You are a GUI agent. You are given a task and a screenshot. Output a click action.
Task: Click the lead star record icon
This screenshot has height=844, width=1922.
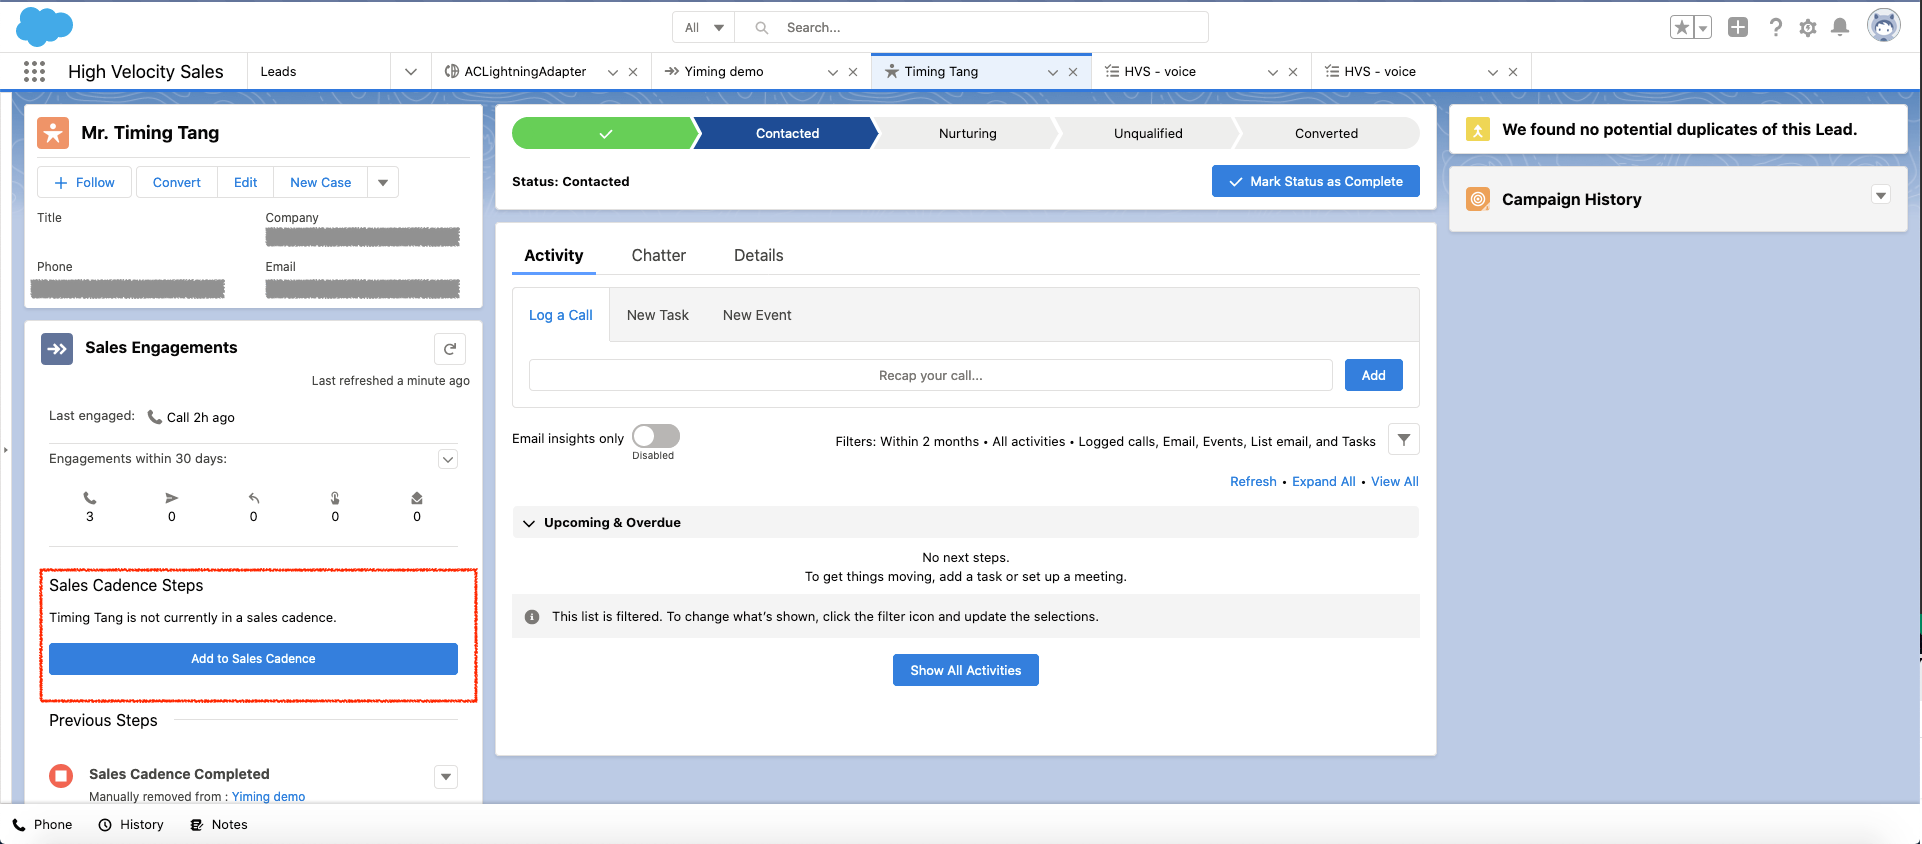tap(53, 133)
